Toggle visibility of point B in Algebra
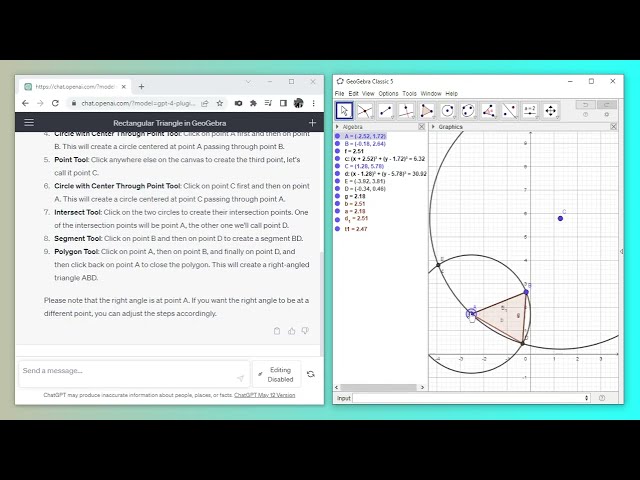Viewport: 640px width, 480px height. 337,144
